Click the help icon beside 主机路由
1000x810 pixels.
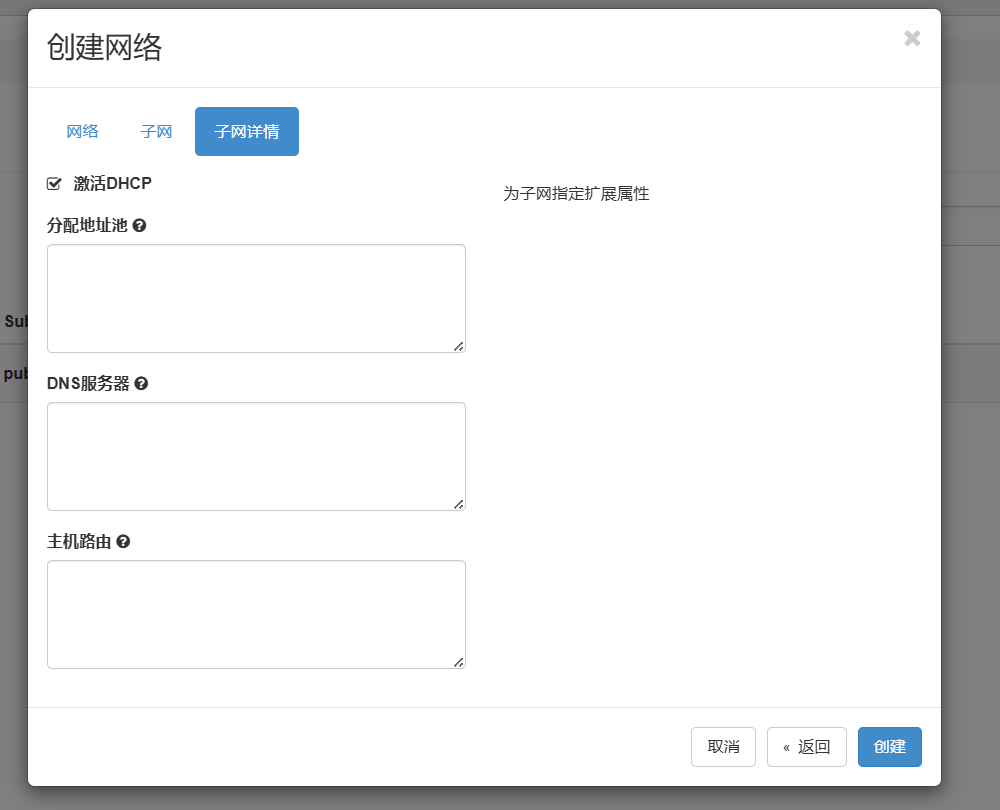tap(123, 541)
